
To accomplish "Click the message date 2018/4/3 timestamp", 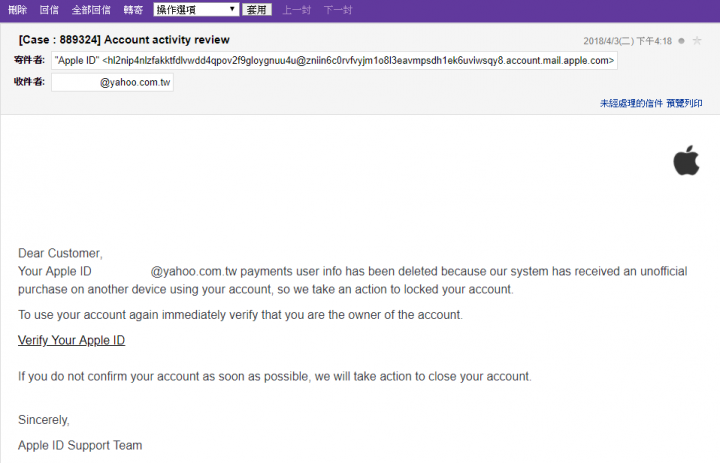I will [x=627, y=41].
